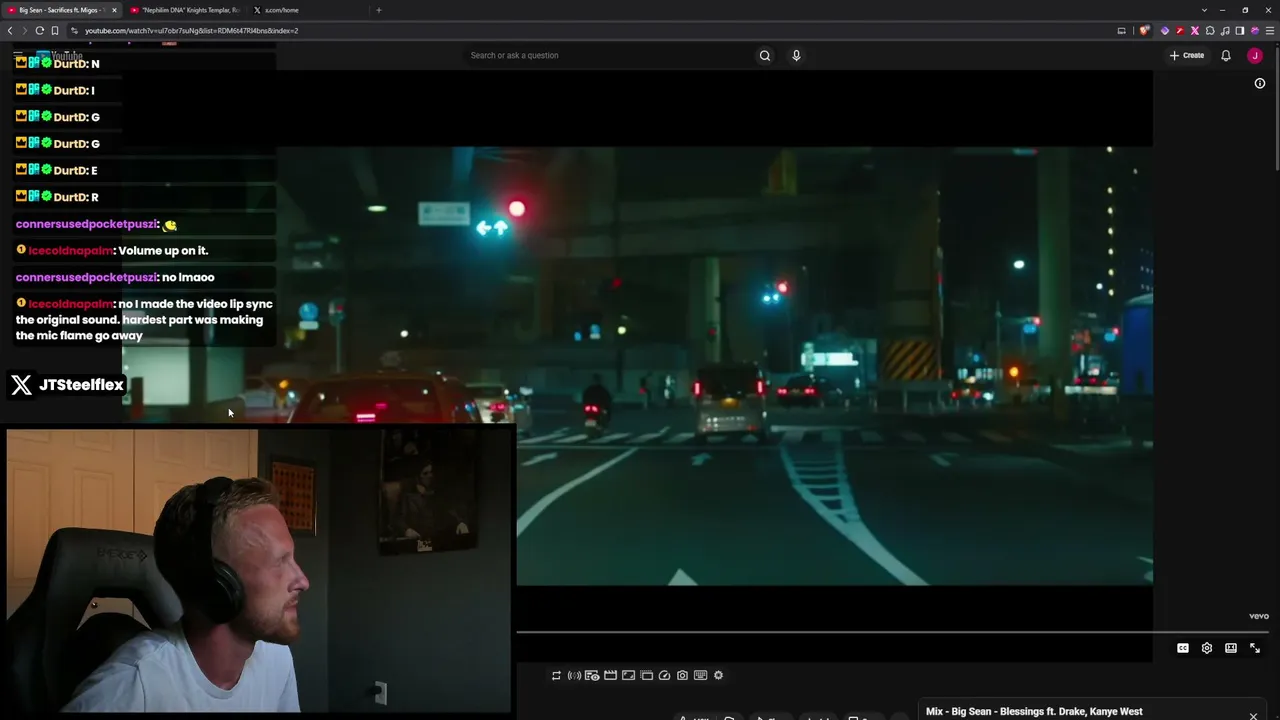Go back to the previous page
Viewport: 1280px width, 720px height.
10,31
